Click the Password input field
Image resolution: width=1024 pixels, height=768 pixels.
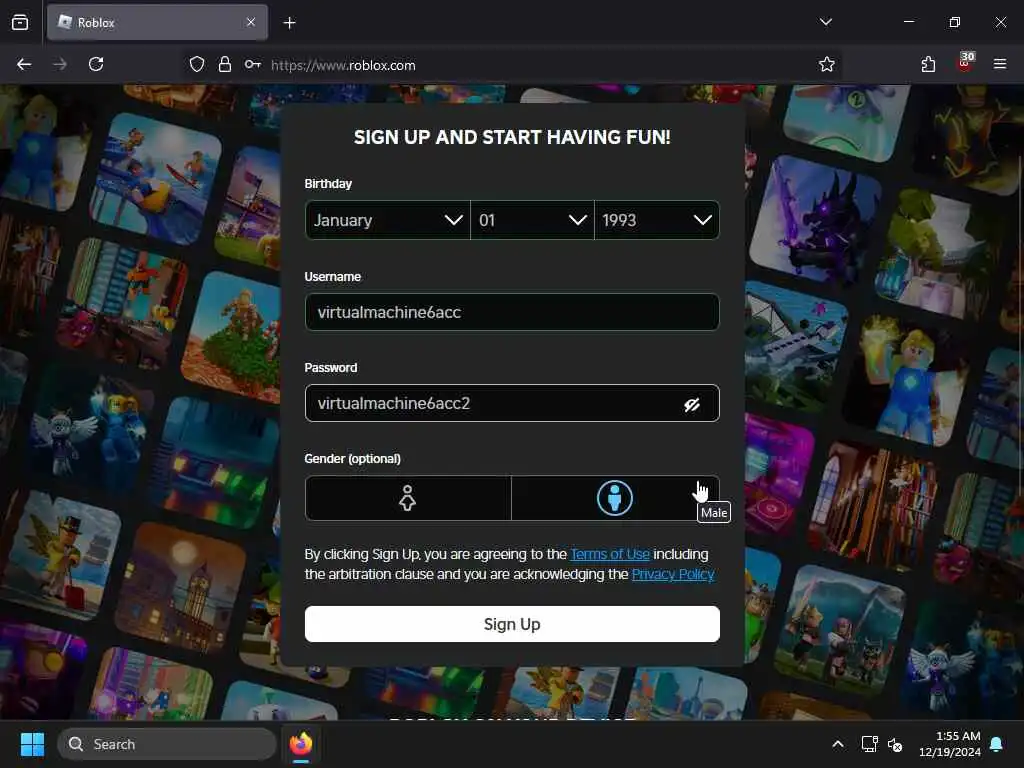(x=512, y=404)
